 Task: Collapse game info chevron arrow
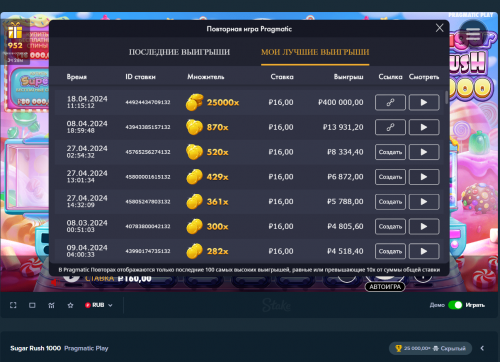pyautogui.click(x=482, y=348)
